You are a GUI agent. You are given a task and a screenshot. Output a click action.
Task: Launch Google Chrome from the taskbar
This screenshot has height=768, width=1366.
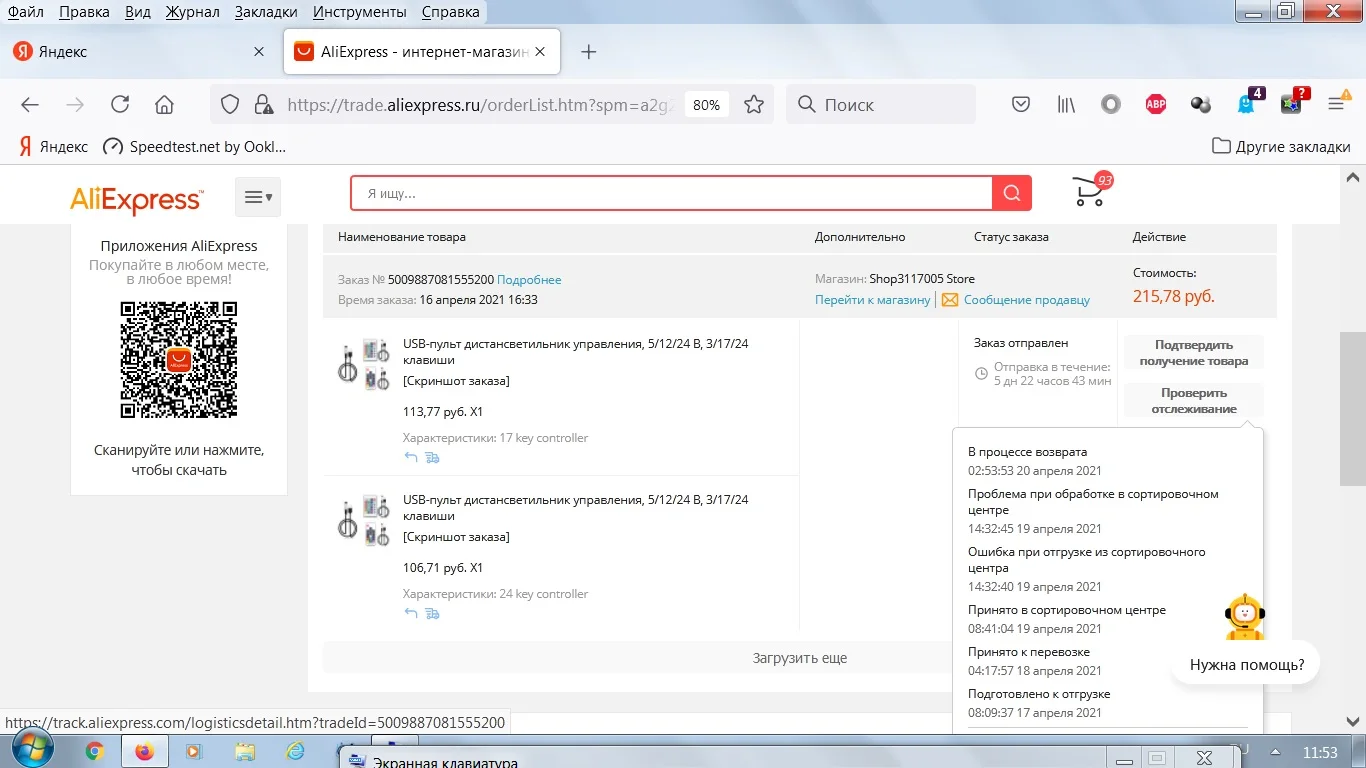95,751
